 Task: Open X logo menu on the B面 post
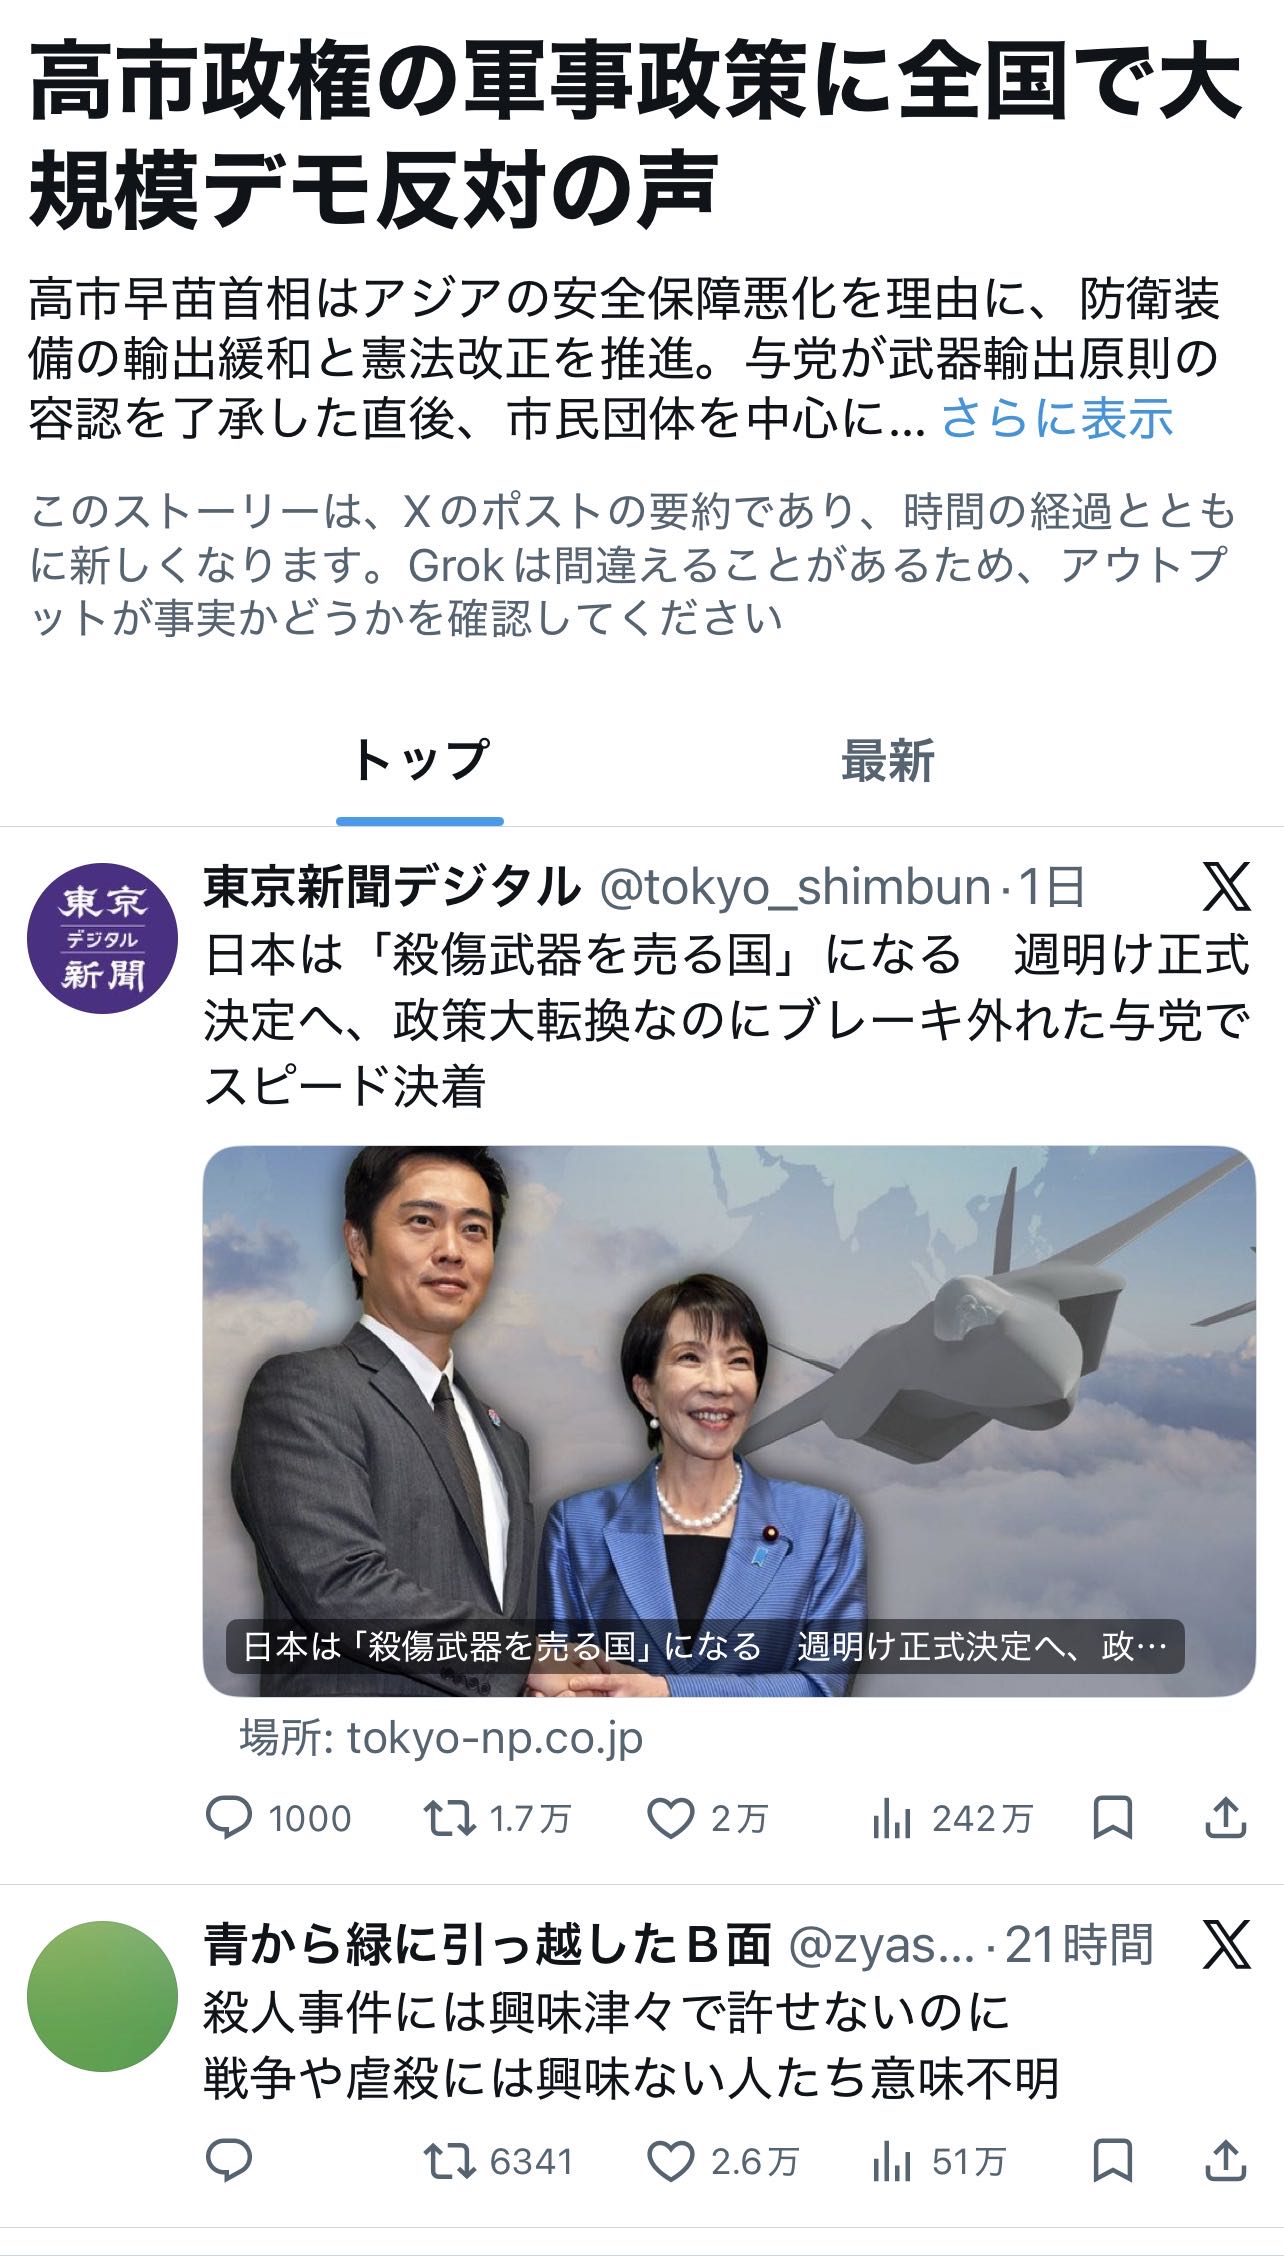tap(1226, 1944)
